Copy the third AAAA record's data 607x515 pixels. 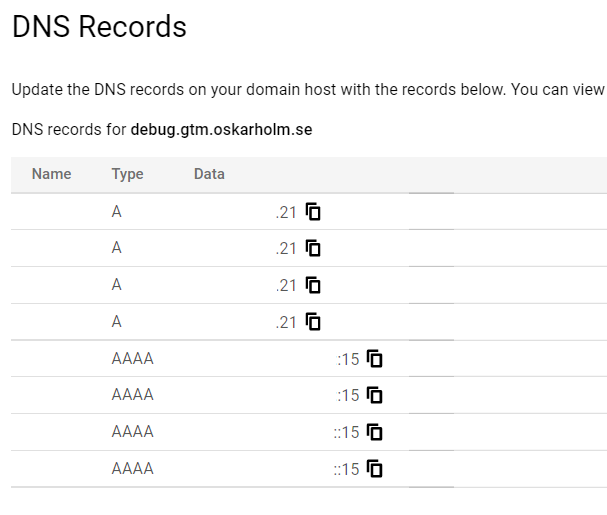375,432
